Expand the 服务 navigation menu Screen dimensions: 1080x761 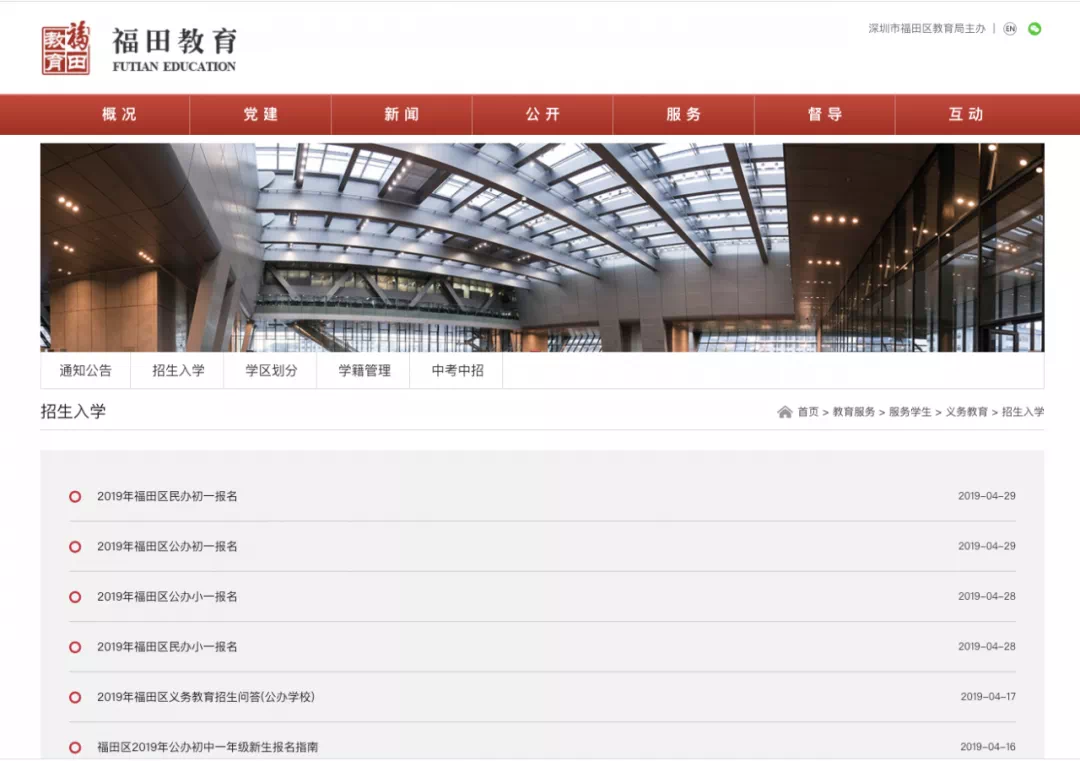[x=683, y=115]
